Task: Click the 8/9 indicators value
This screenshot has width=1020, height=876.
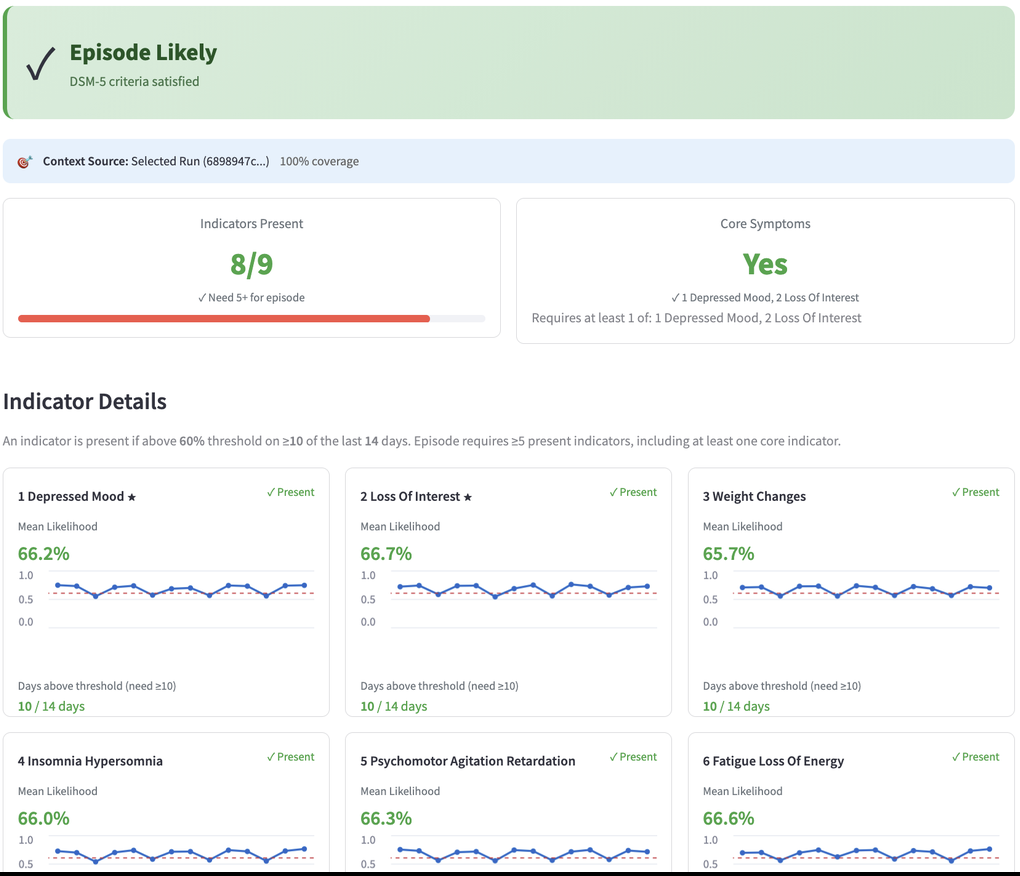Action: coord(252,264)
